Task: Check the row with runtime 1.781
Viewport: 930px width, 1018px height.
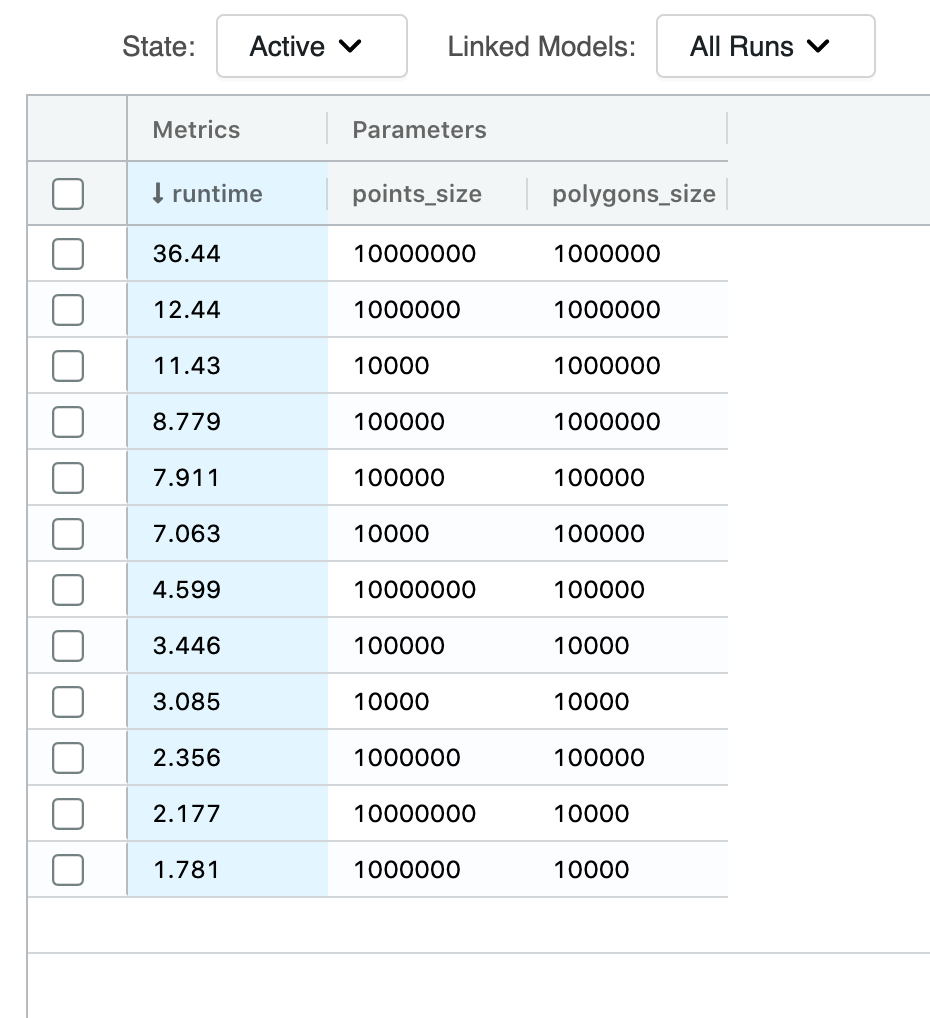Action: (x=68, y=870)
